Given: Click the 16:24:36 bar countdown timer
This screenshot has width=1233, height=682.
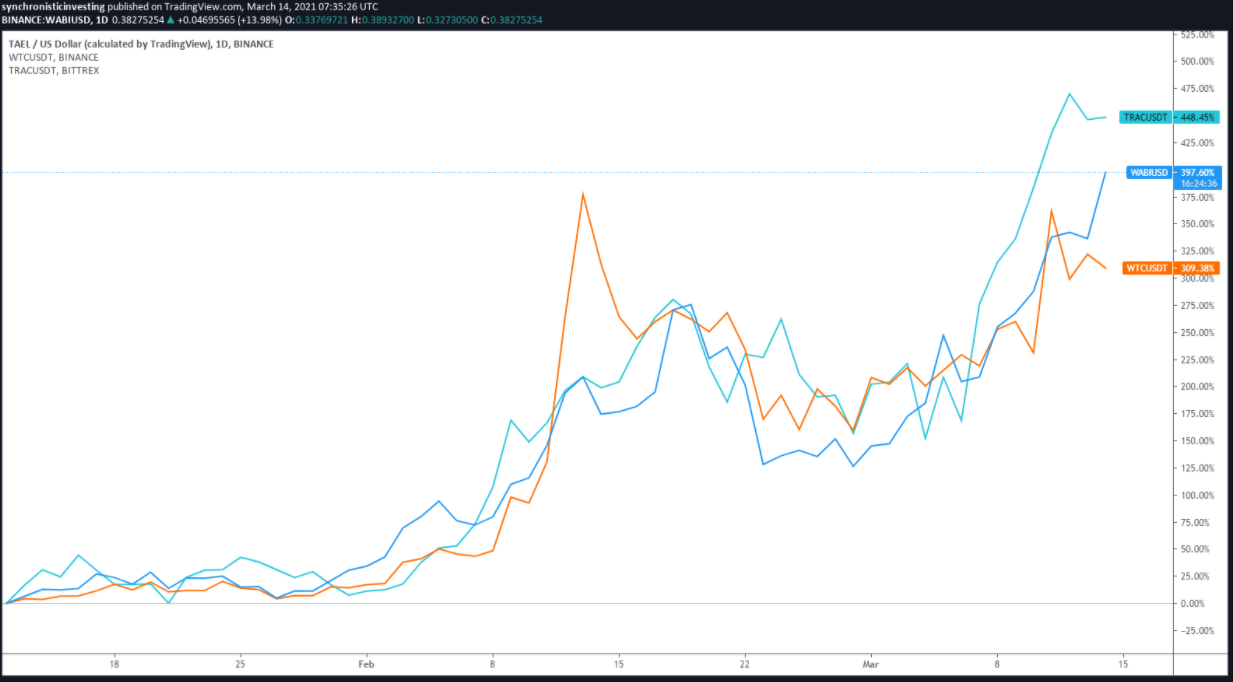Looking at the screenshot, I should pos(1198,184).
